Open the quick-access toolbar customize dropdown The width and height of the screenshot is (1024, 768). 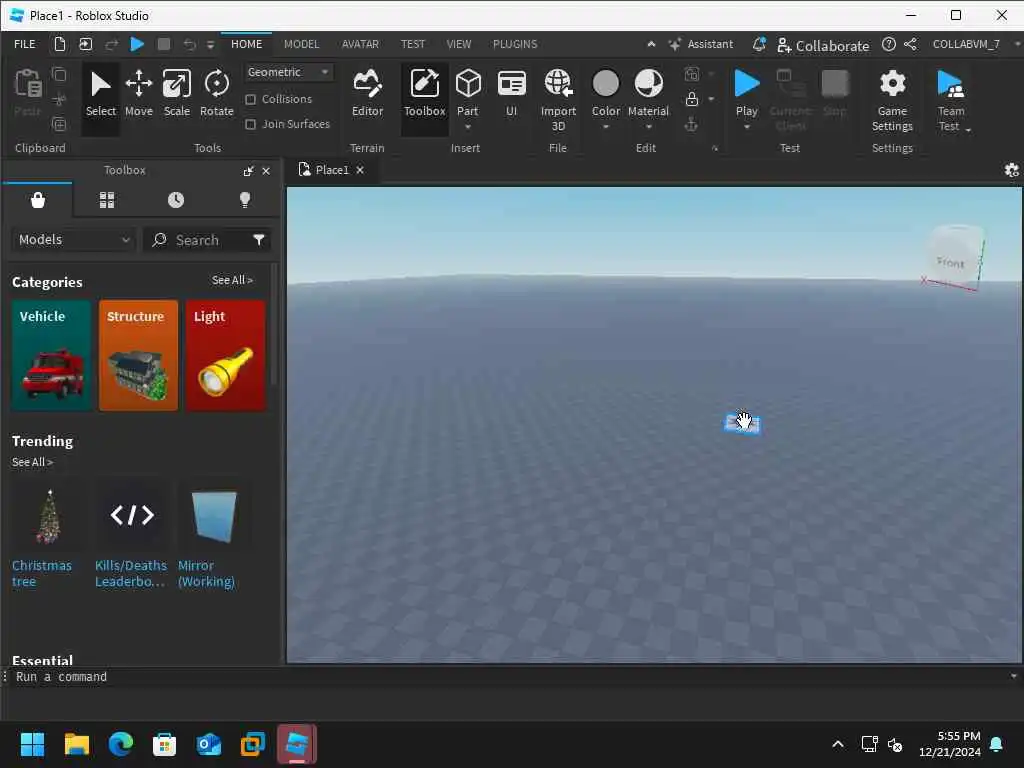[210, 44]
